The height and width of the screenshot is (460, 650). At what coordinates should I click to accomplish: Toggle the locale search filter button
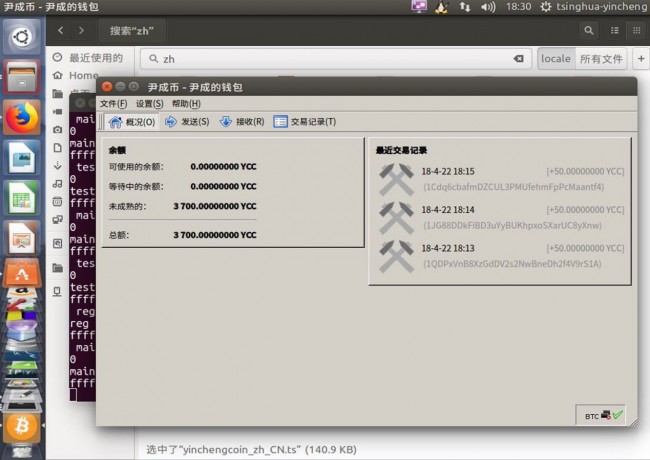(555, 59)
